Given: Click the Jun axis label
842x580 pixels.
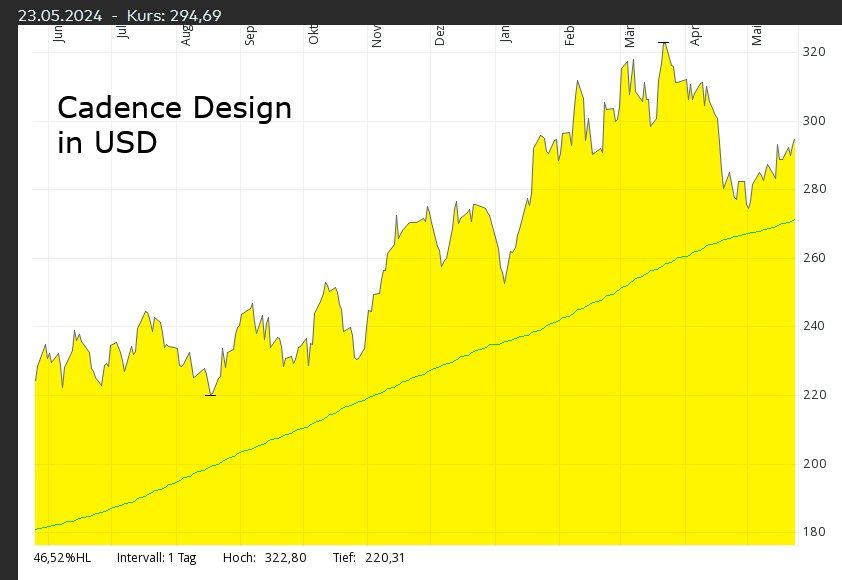Looking at the screenshot, I should coord(58,33).
